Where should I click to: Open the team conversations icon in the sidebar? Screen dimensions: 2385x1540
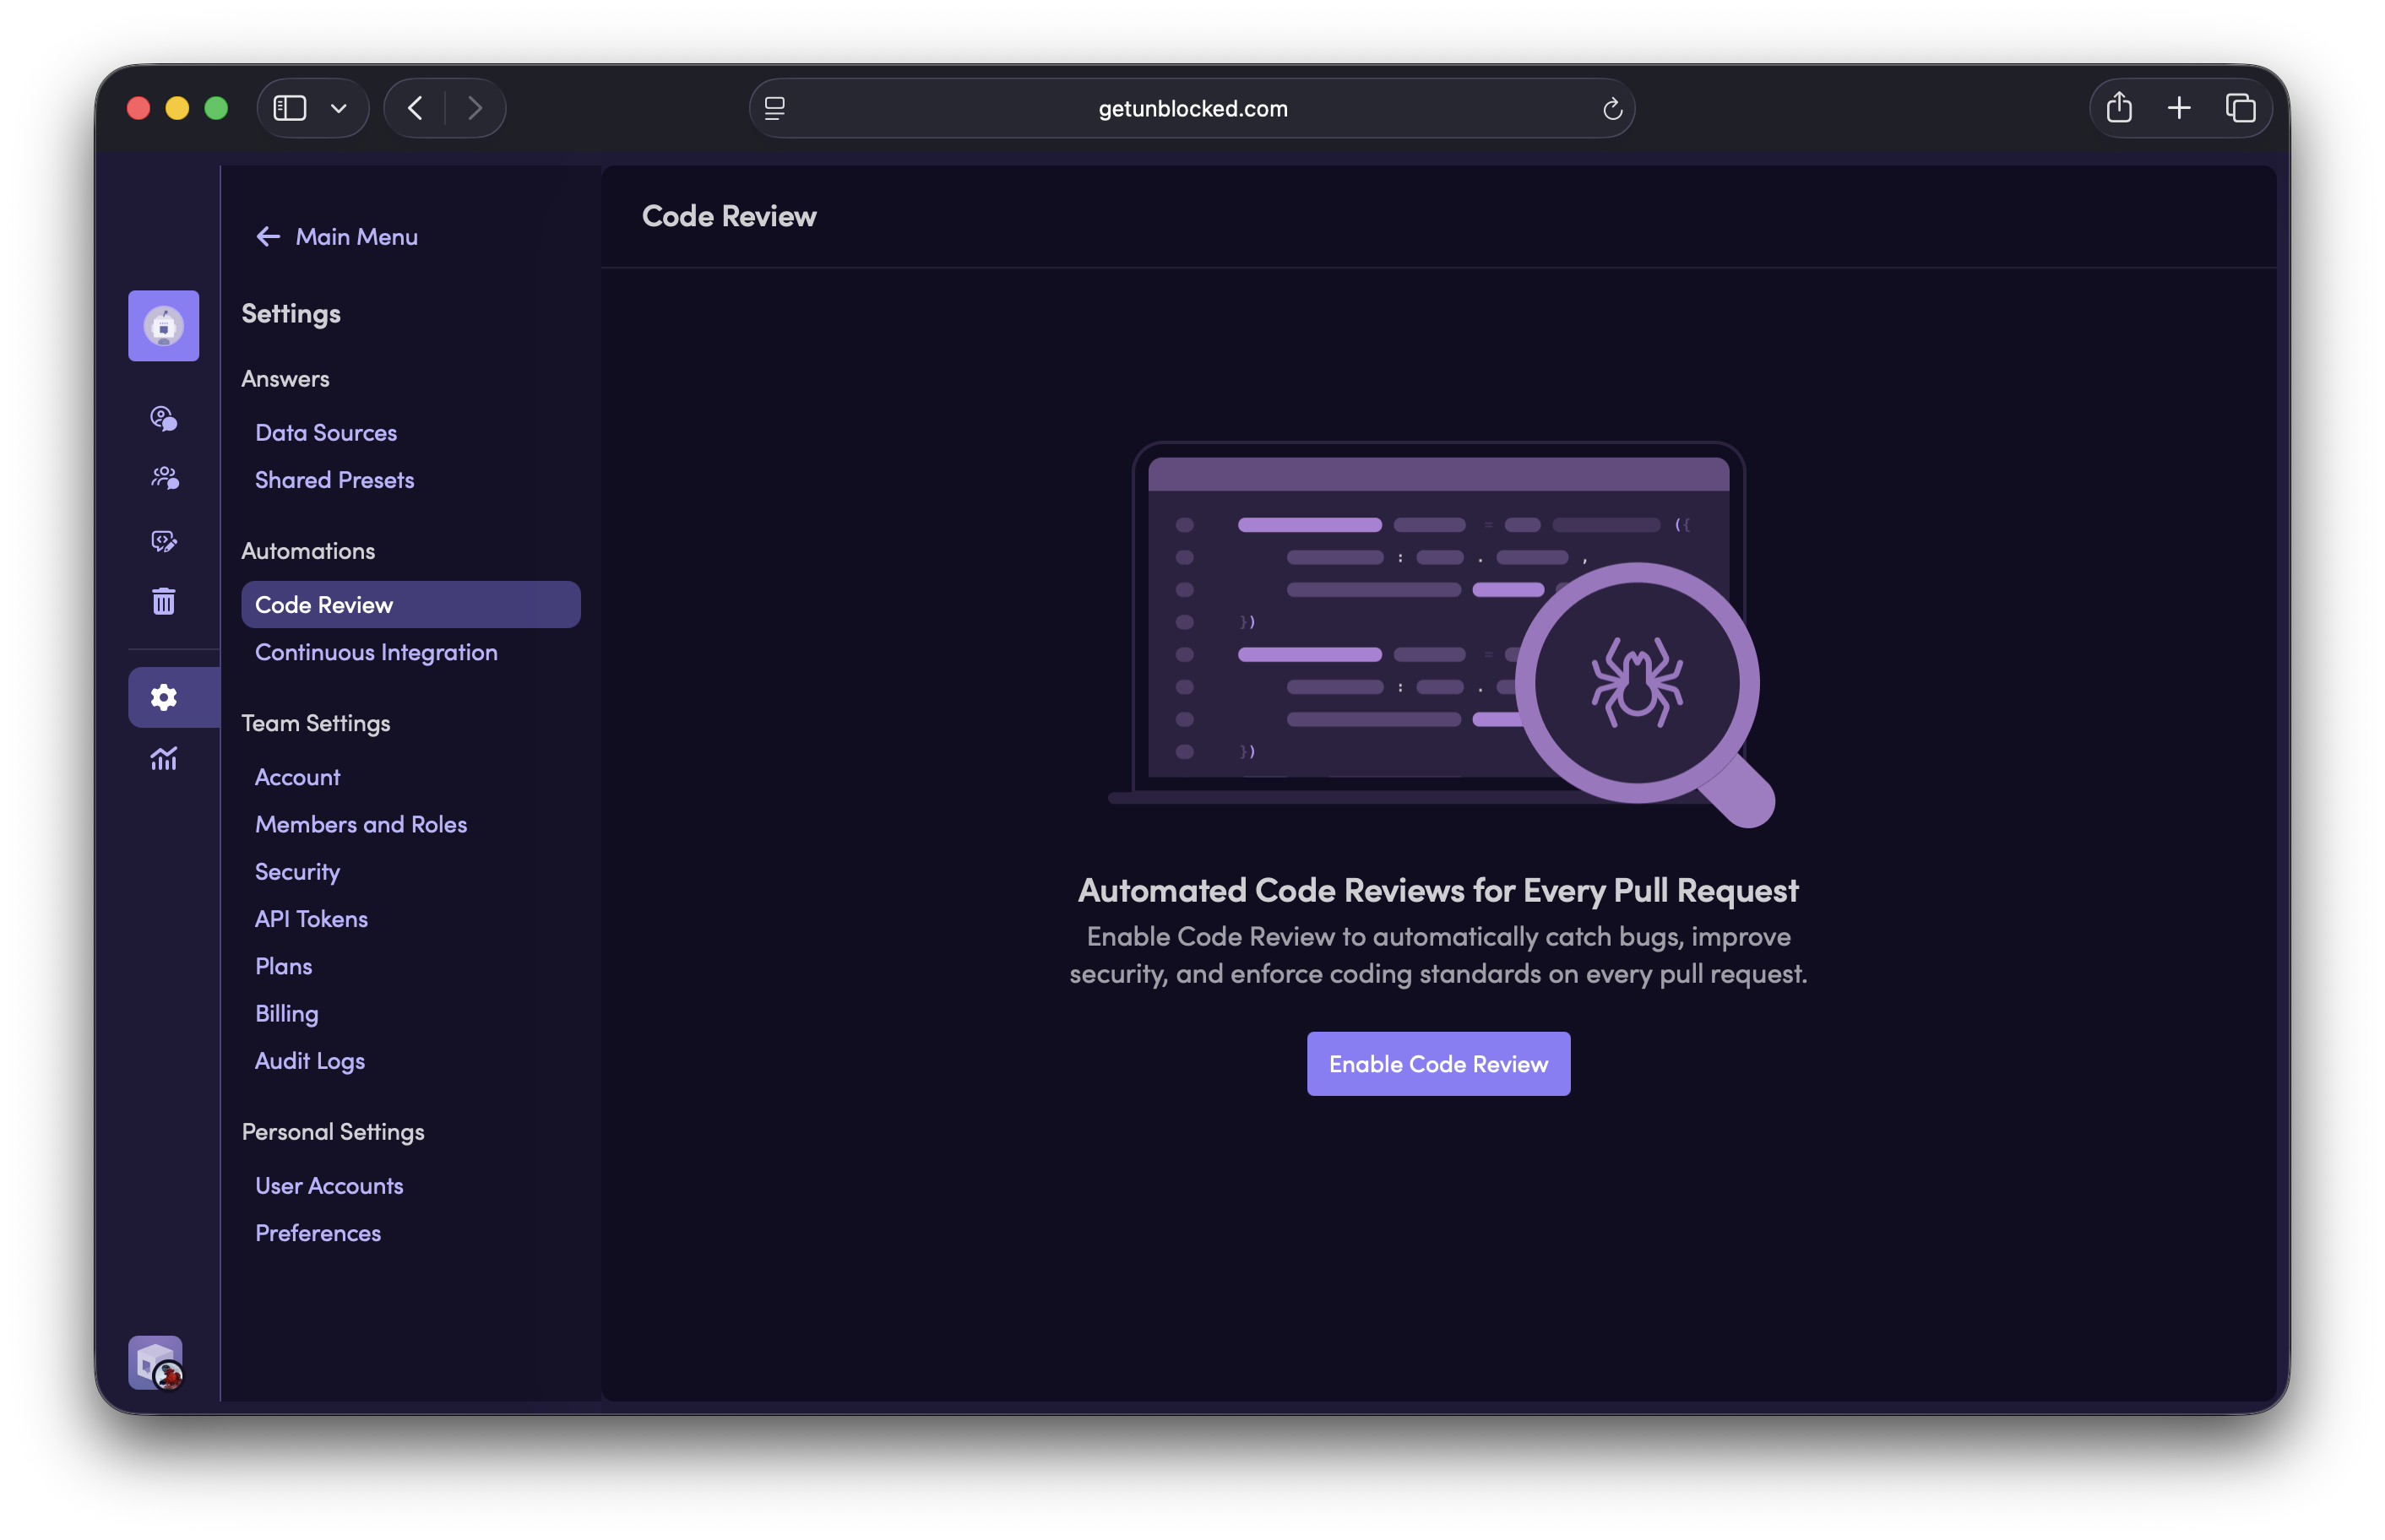point(163,478)
